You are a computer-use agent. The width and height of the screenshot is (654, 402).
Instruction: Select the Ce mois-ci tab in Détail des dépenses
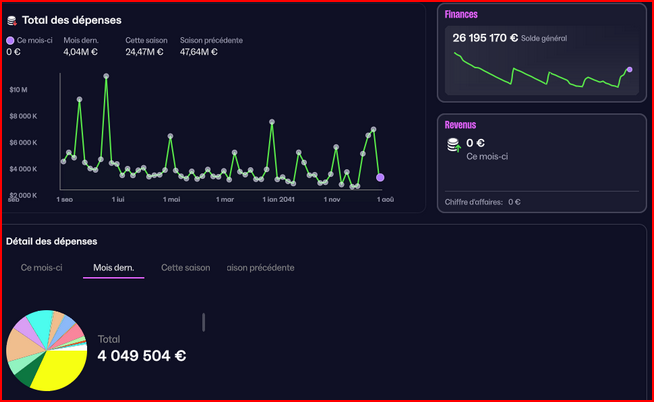[42, 268]
